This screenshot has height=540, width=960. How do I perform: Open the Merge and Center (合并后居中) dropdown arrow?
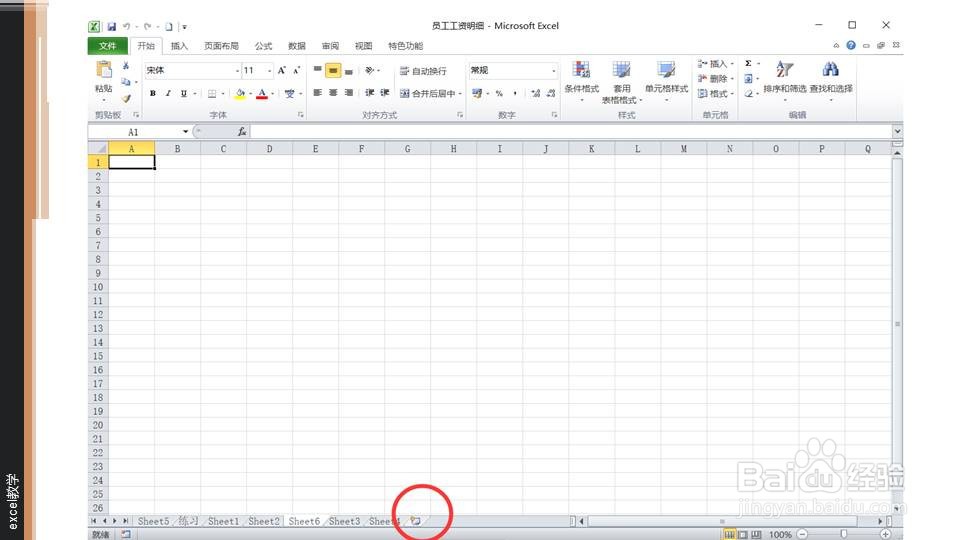[460, 94]
